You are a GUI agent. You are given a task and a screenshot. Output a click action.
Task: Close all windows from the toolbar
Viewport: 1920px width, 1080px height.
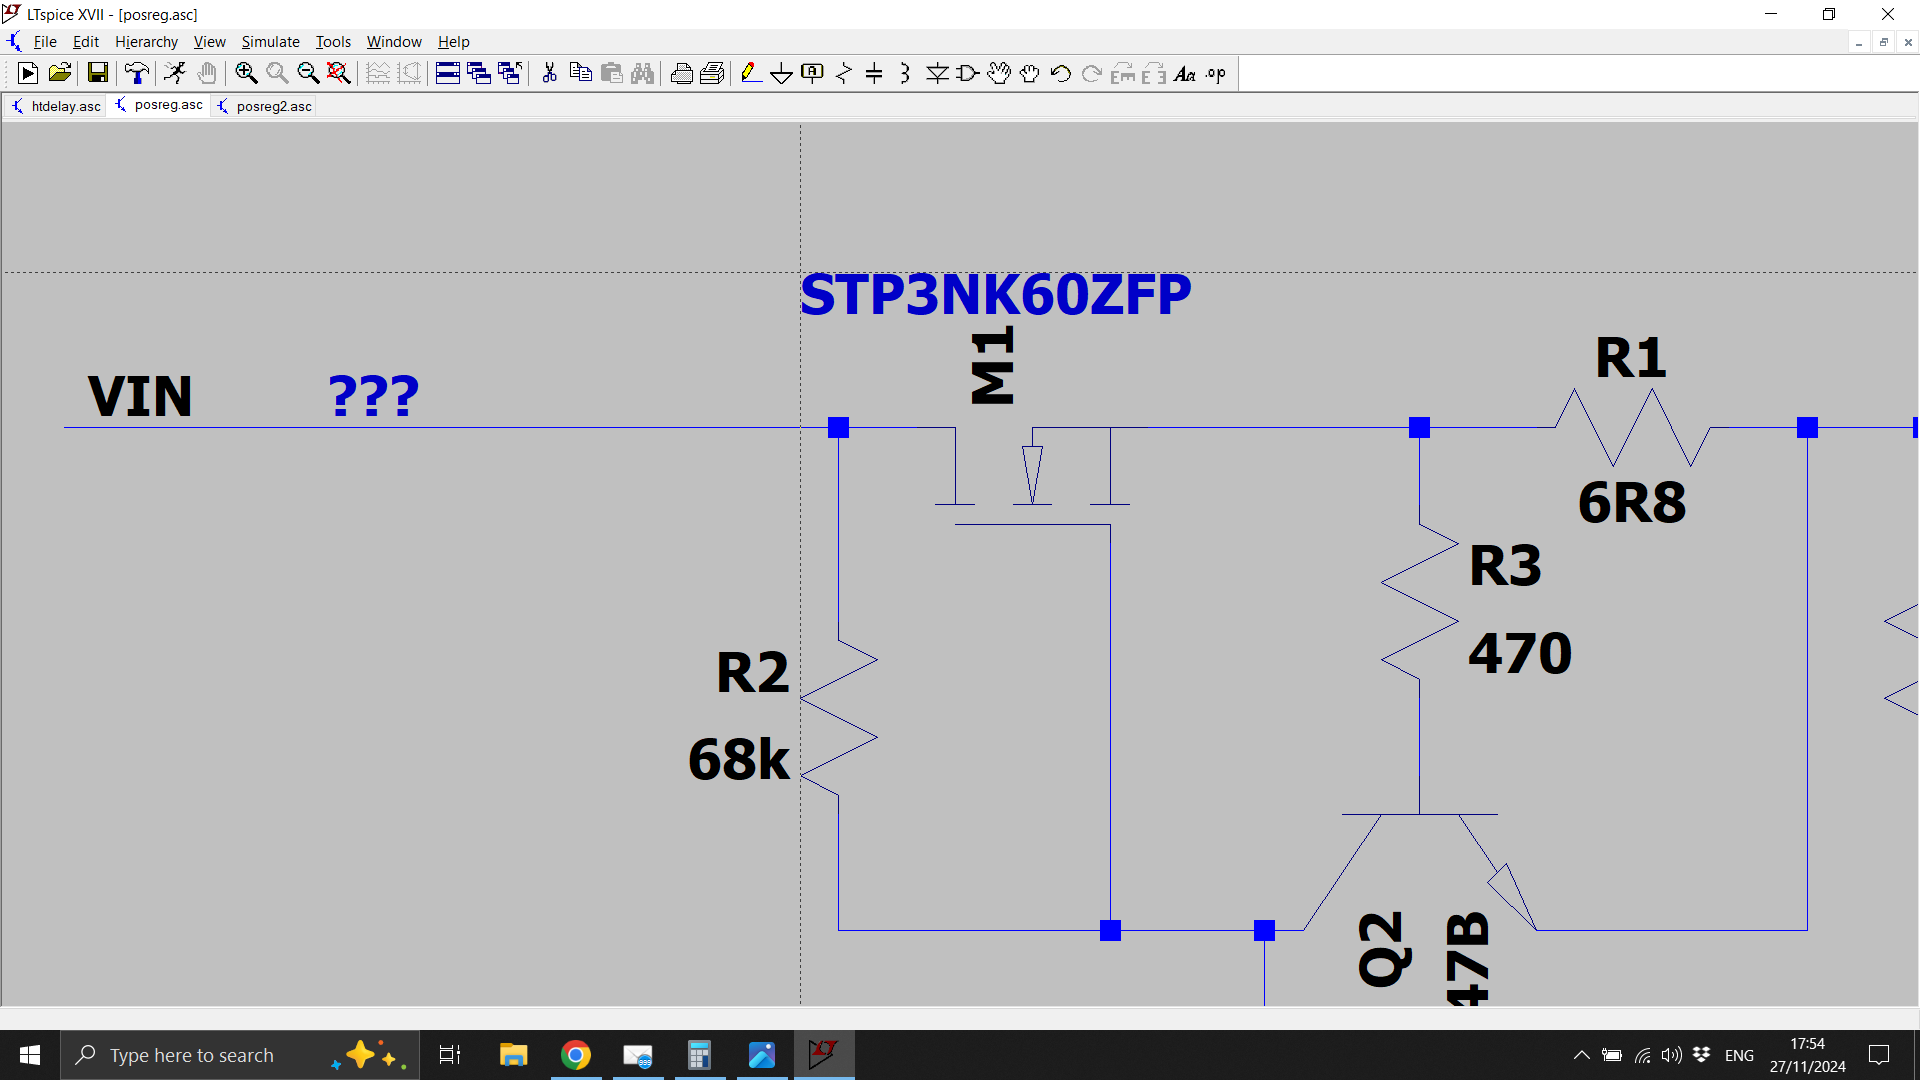(x=510, y=73)
